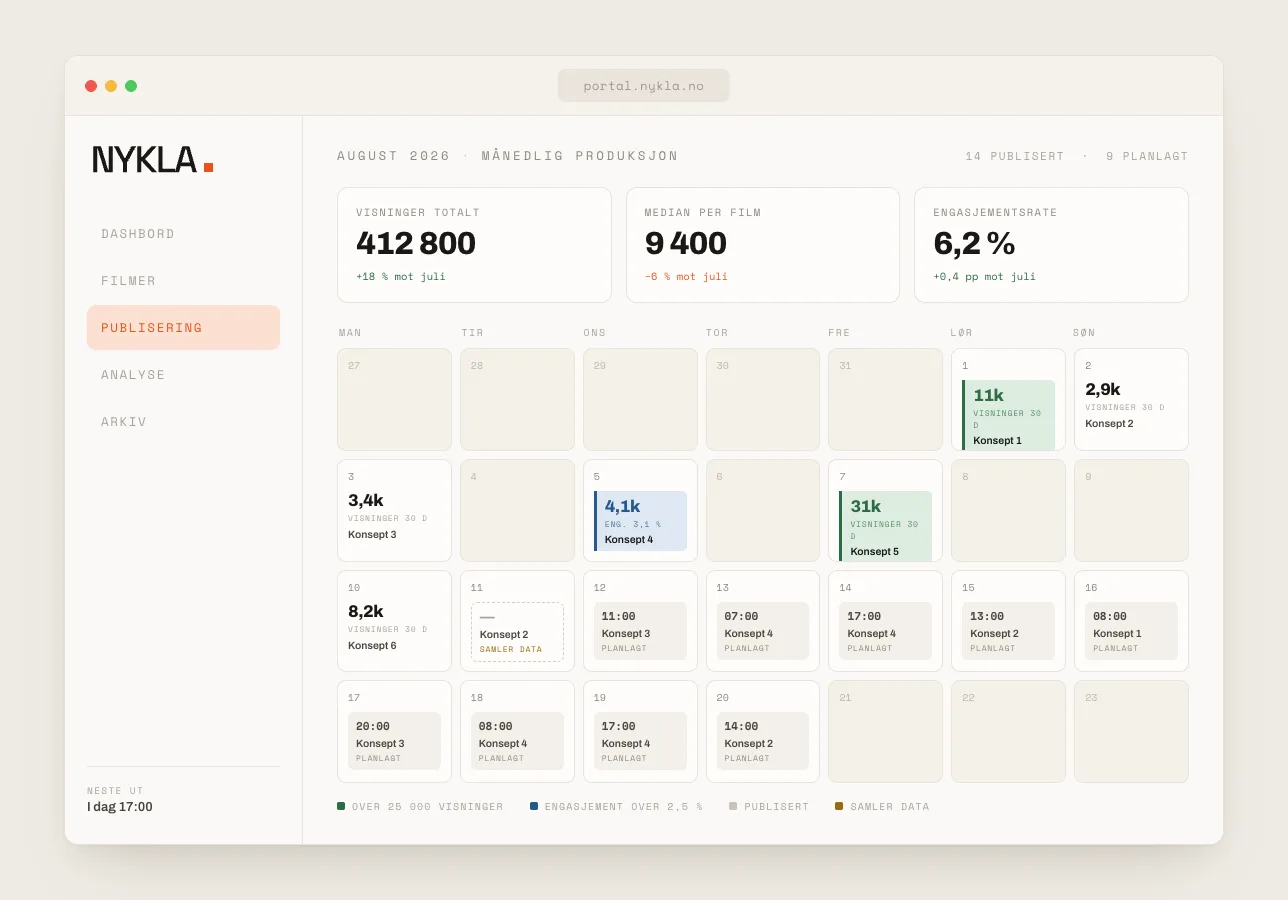Open the Konsept 2 Samler data entry on day 11
Screen dimensions: 1288x900
pyautogui.click(x=517, y=632)
